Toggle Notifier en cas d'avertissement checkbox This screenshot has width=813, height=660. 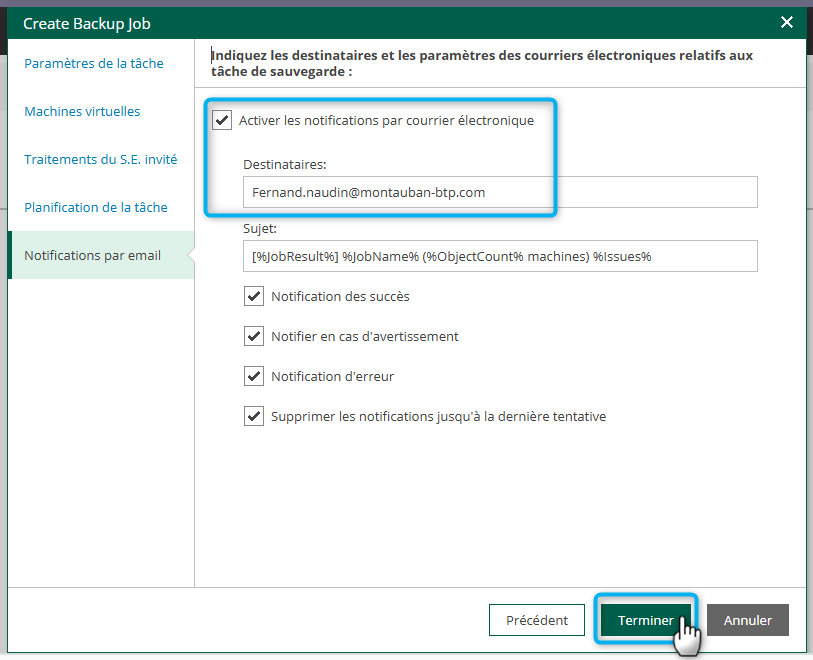coord(254,336)
